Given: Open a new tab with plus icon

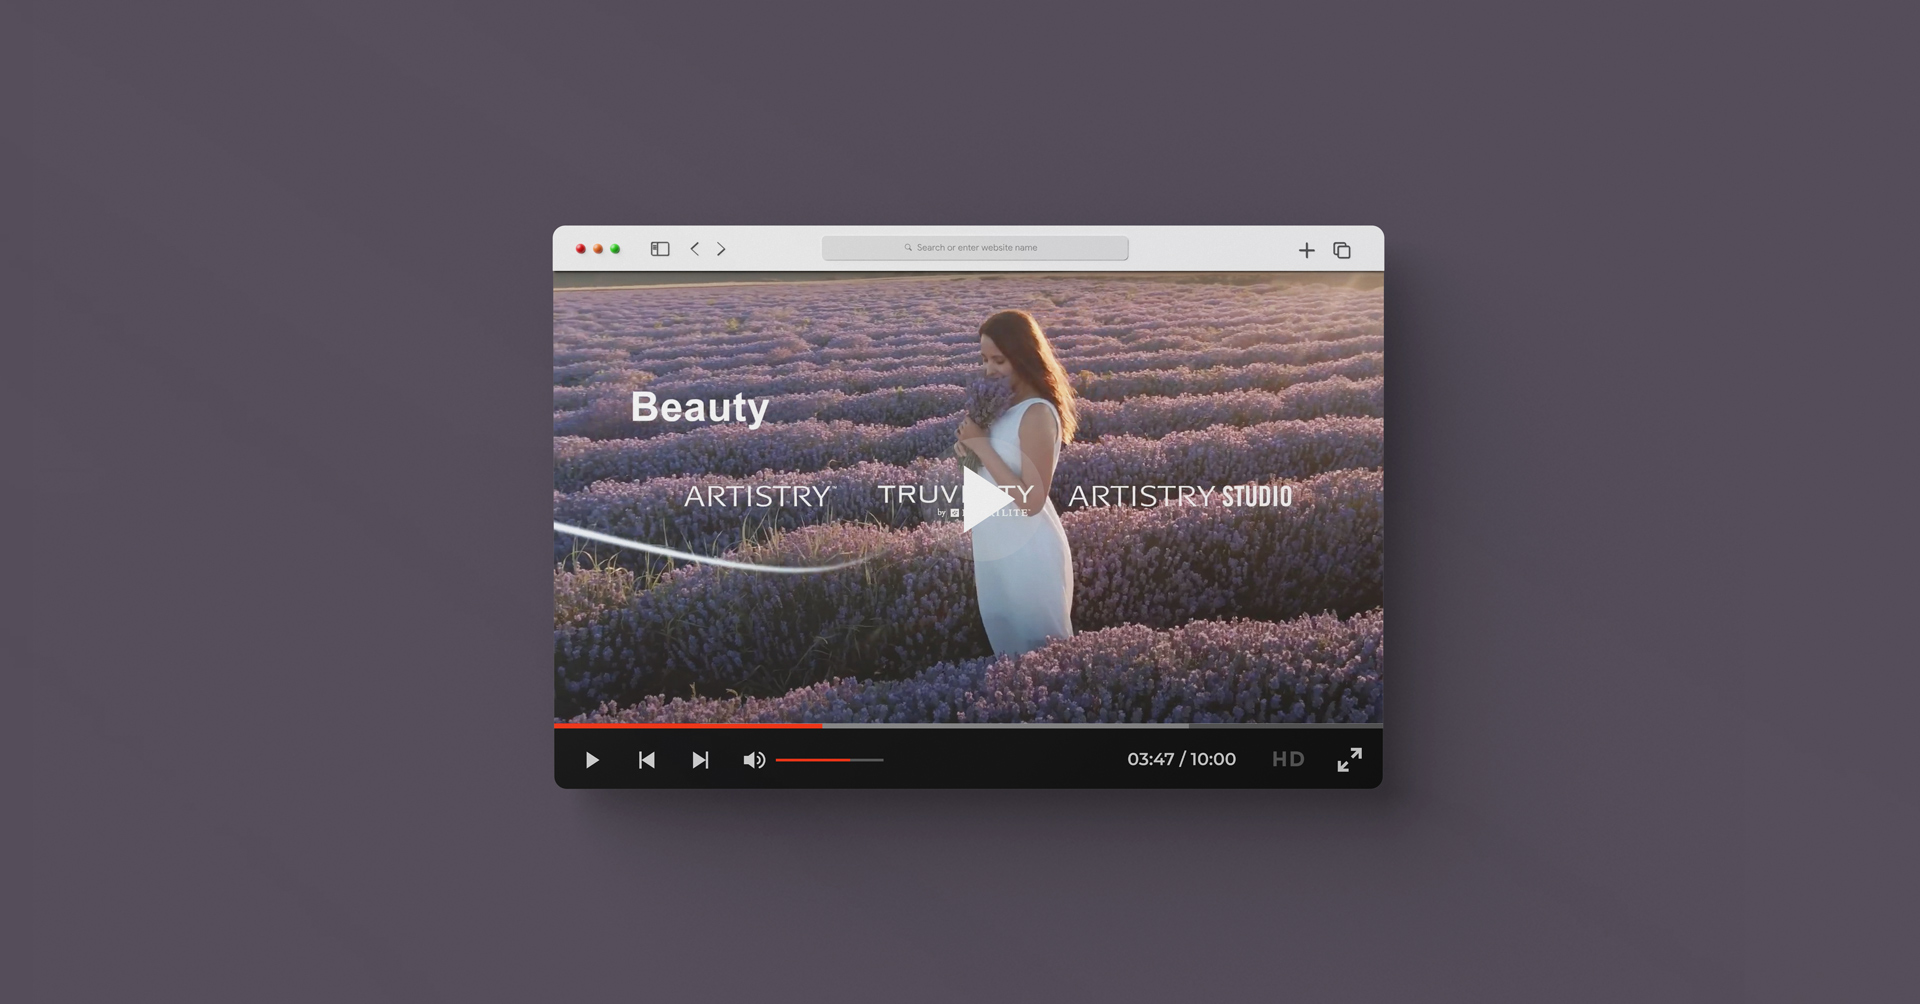Looking at the screenshot, I should (1306, 250).
